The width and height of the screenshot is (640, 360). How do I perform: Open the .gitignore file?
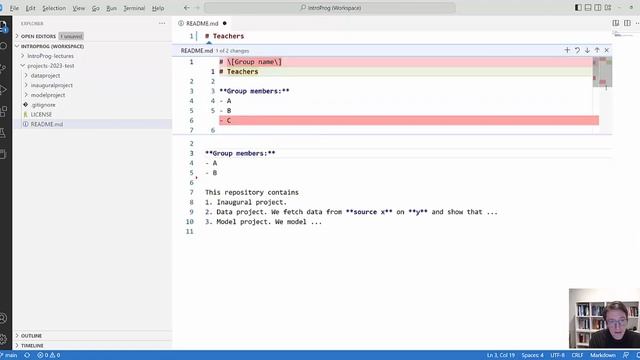(43, 105)
